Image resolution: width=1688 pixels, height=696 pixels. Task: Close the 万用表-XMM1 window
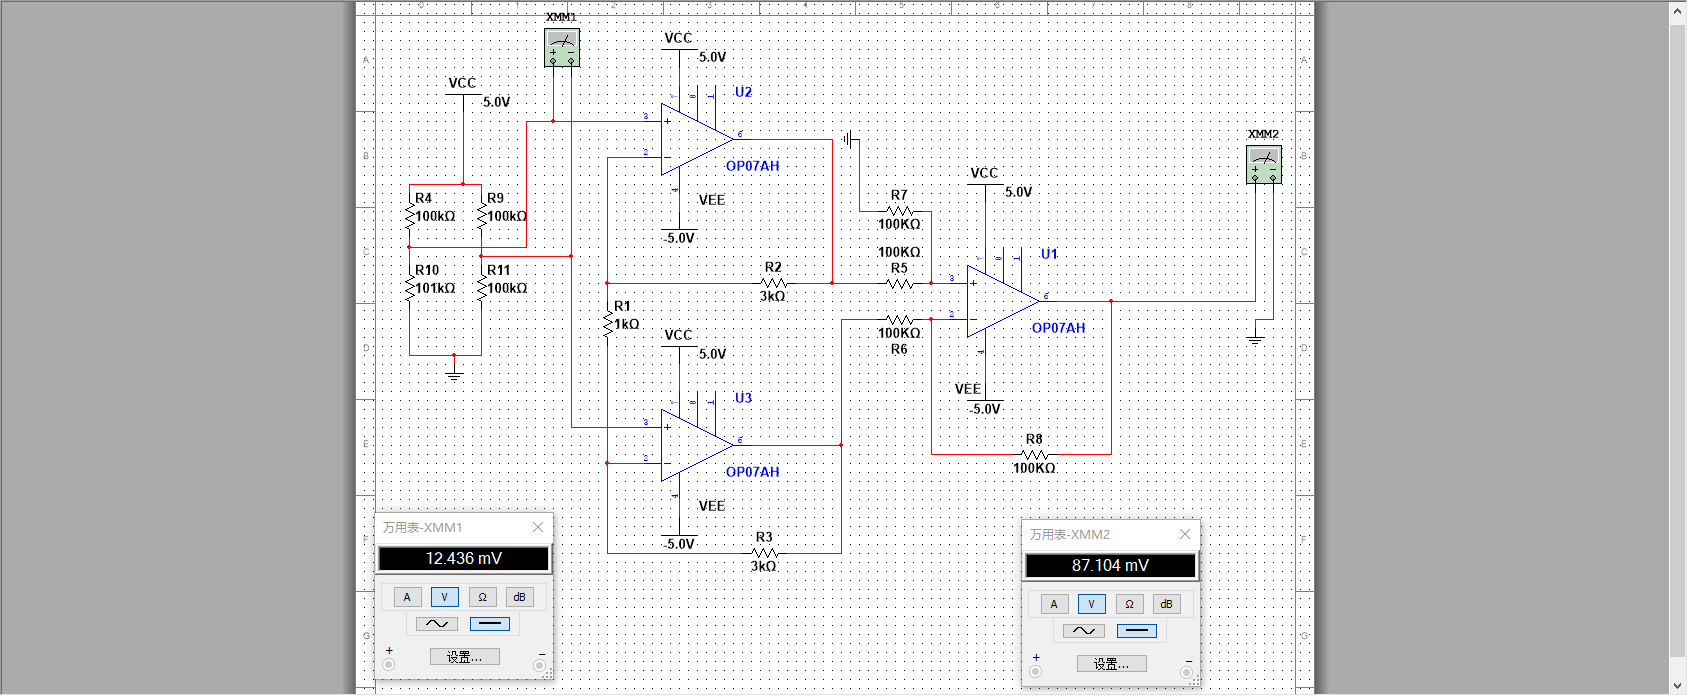click(538, 527)
